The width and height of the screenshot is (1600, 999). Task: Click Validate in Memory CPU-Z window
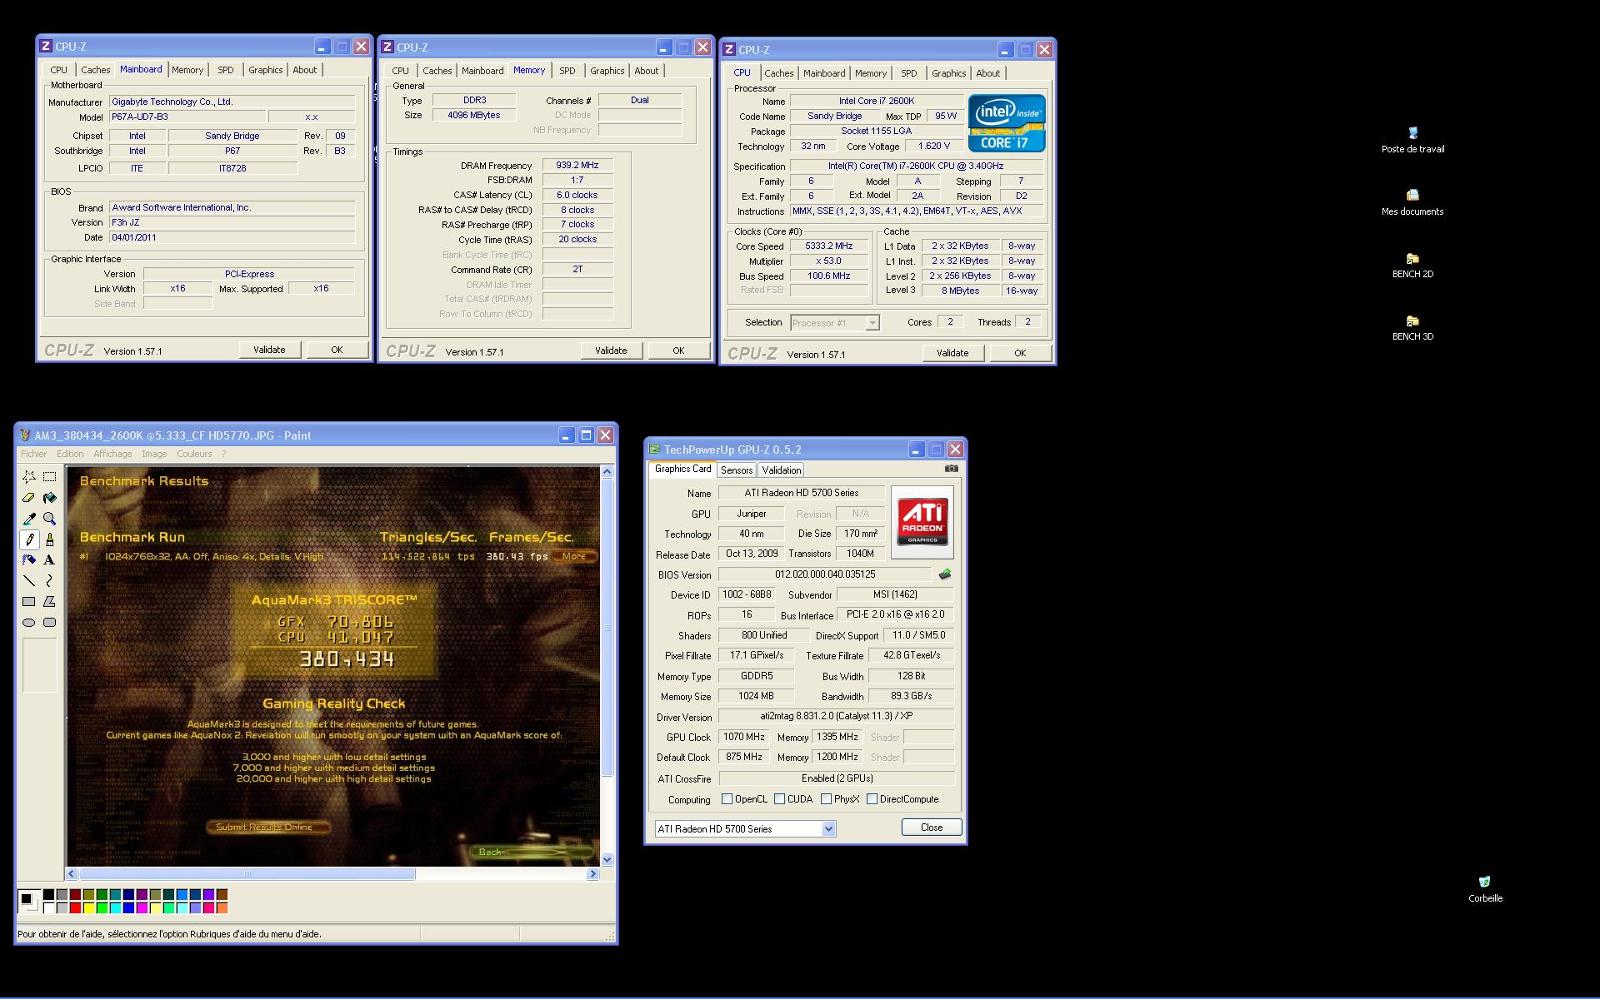pyautogui.click(x=611, y=351)
